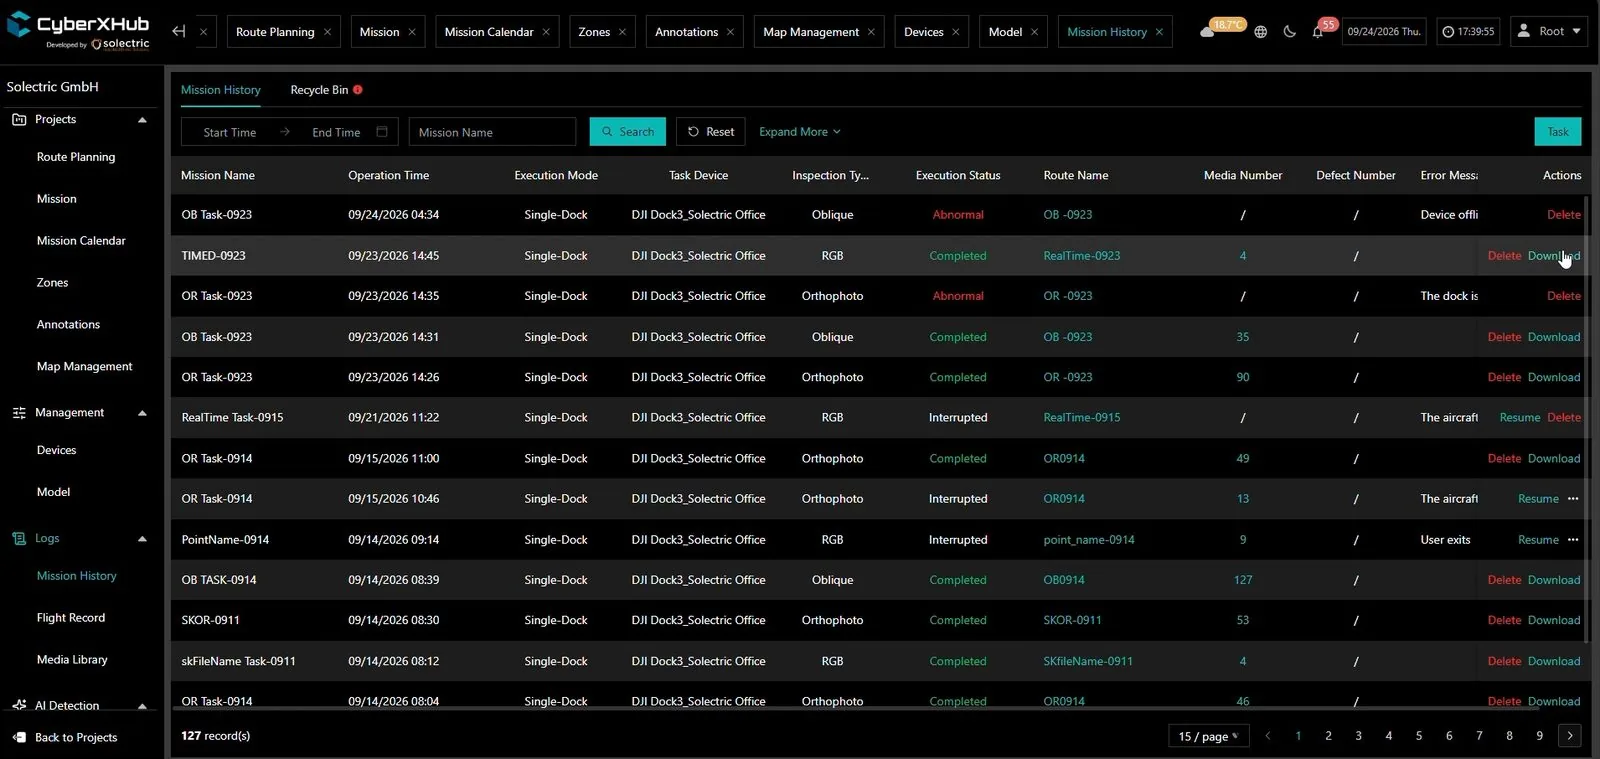1600x759 pixels.
Task: Switch to the Annotations top tab
Action: 686,32
